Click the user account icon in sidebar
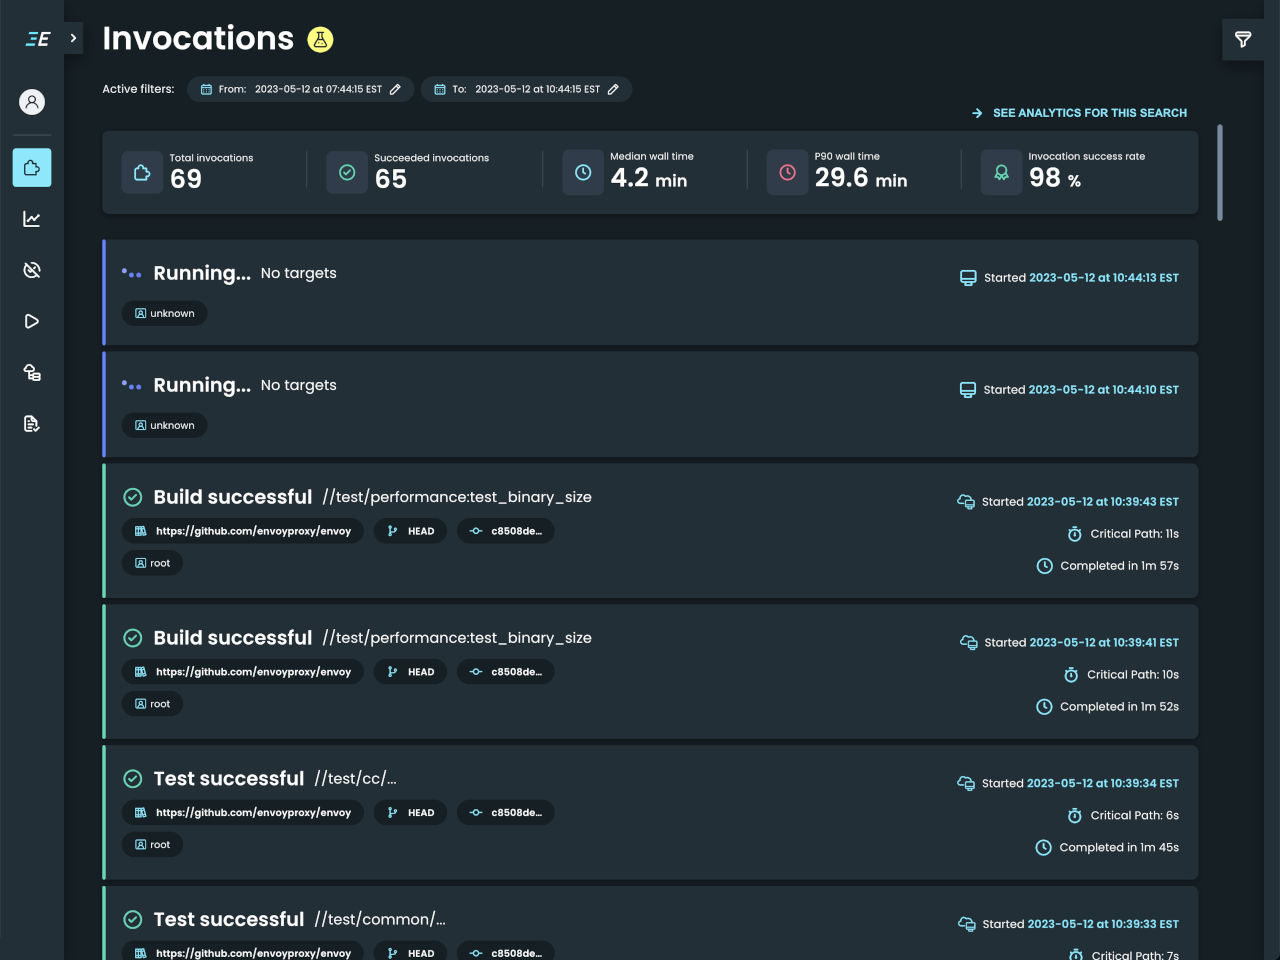1280x960 pixels. (31, 101)
